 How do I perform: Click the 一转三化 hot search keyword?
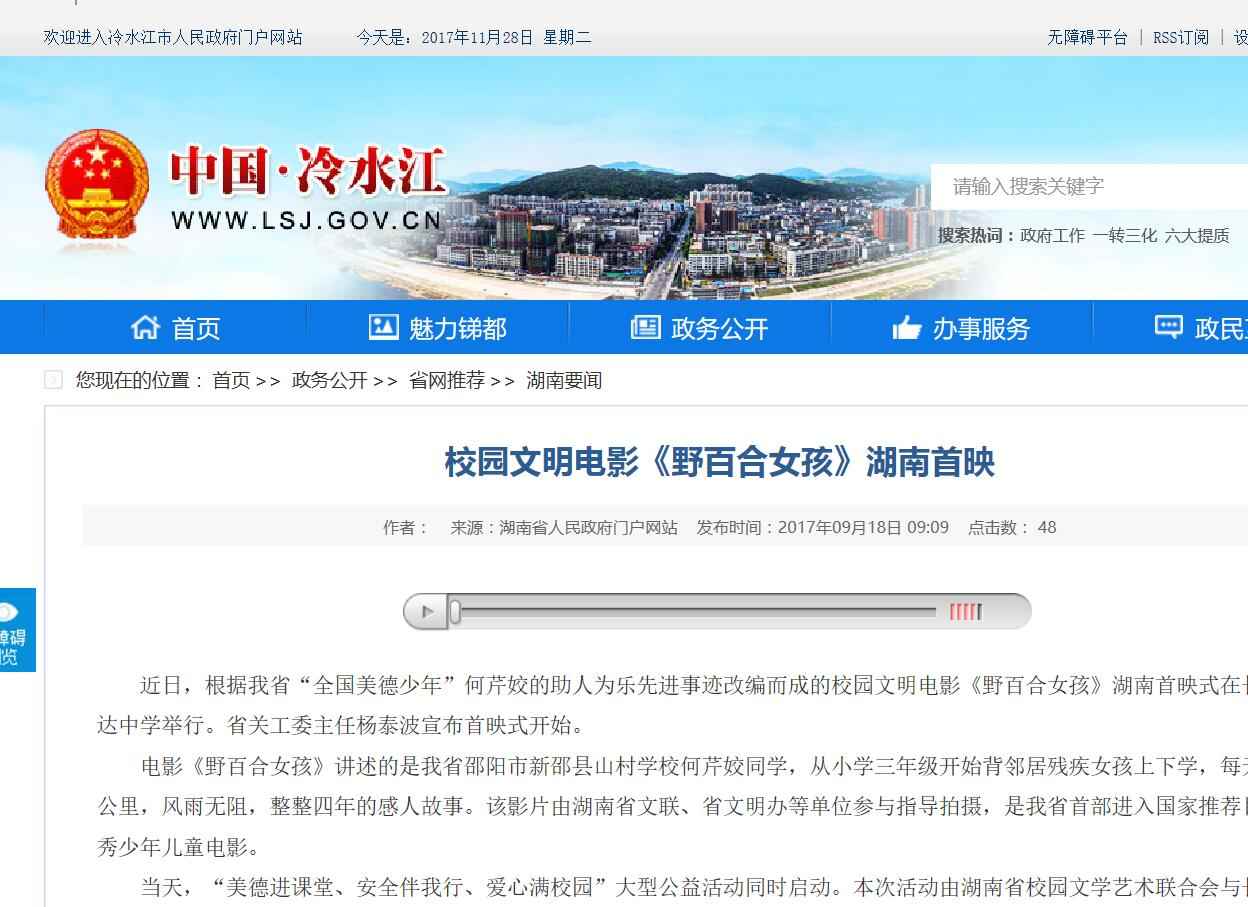(x=1124, y=236)
